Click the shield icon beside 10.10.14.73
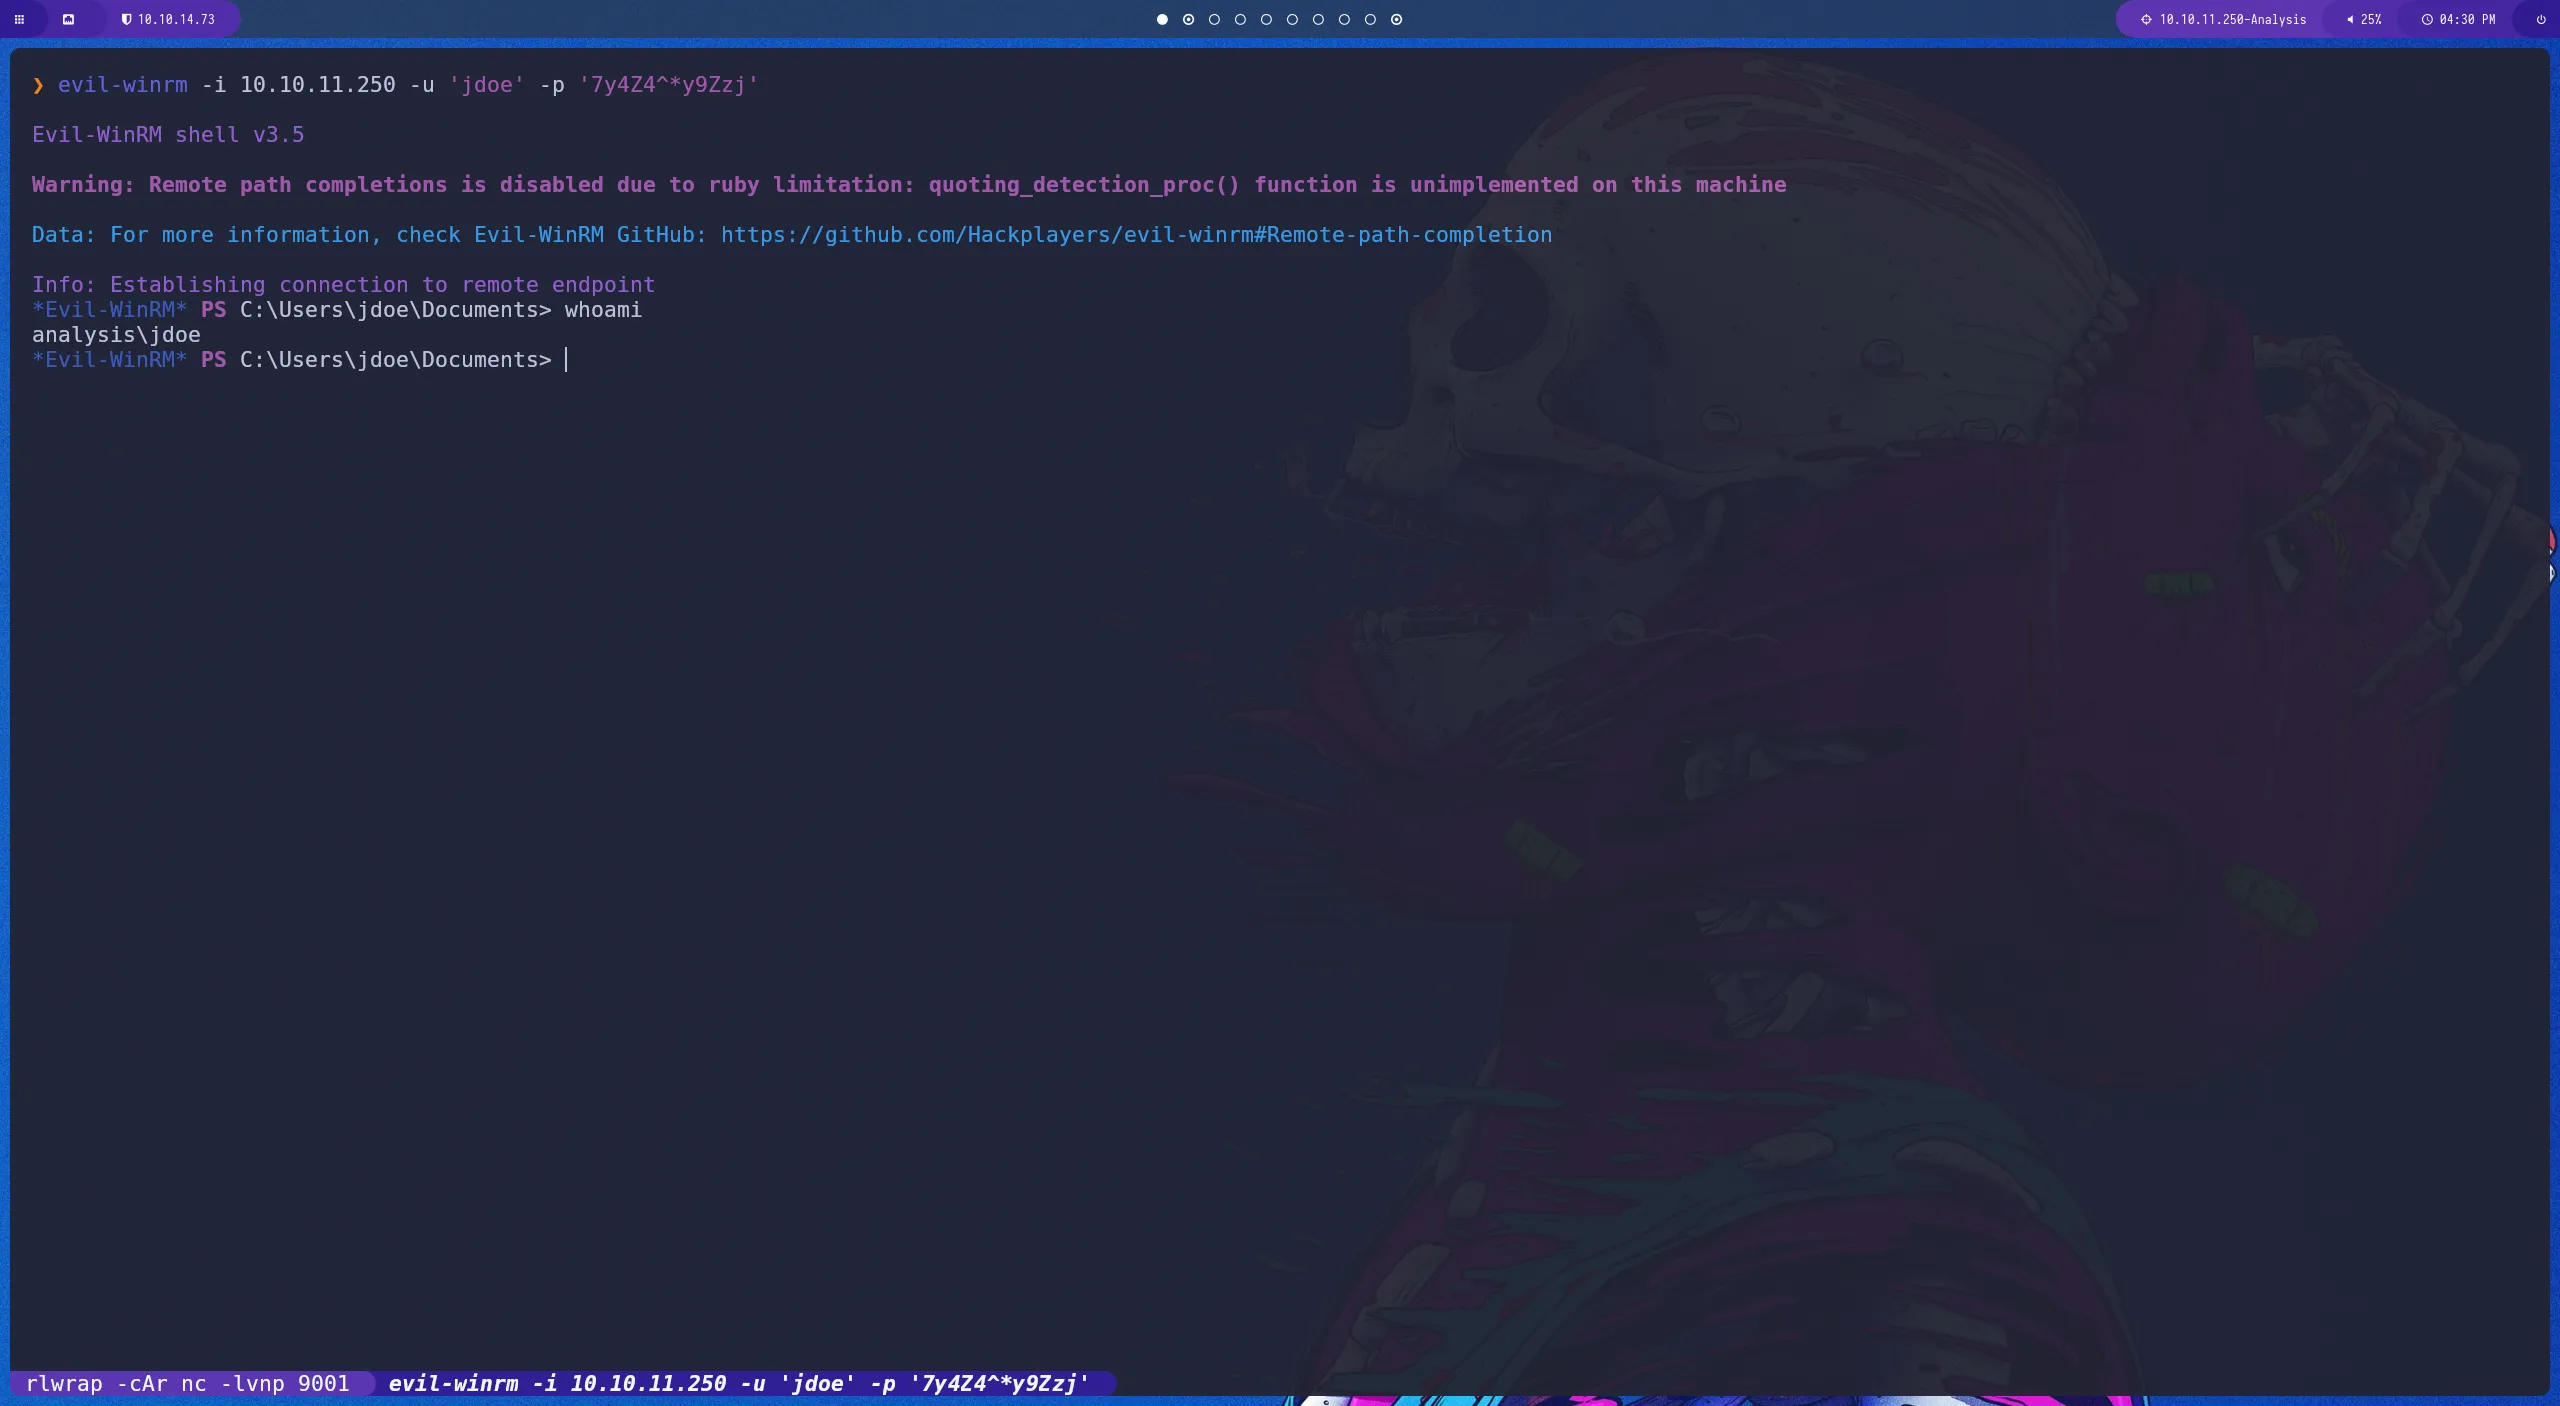The width and height of the screenshot is (2560, 1406). pyautogui.click(x=127, y=19)
